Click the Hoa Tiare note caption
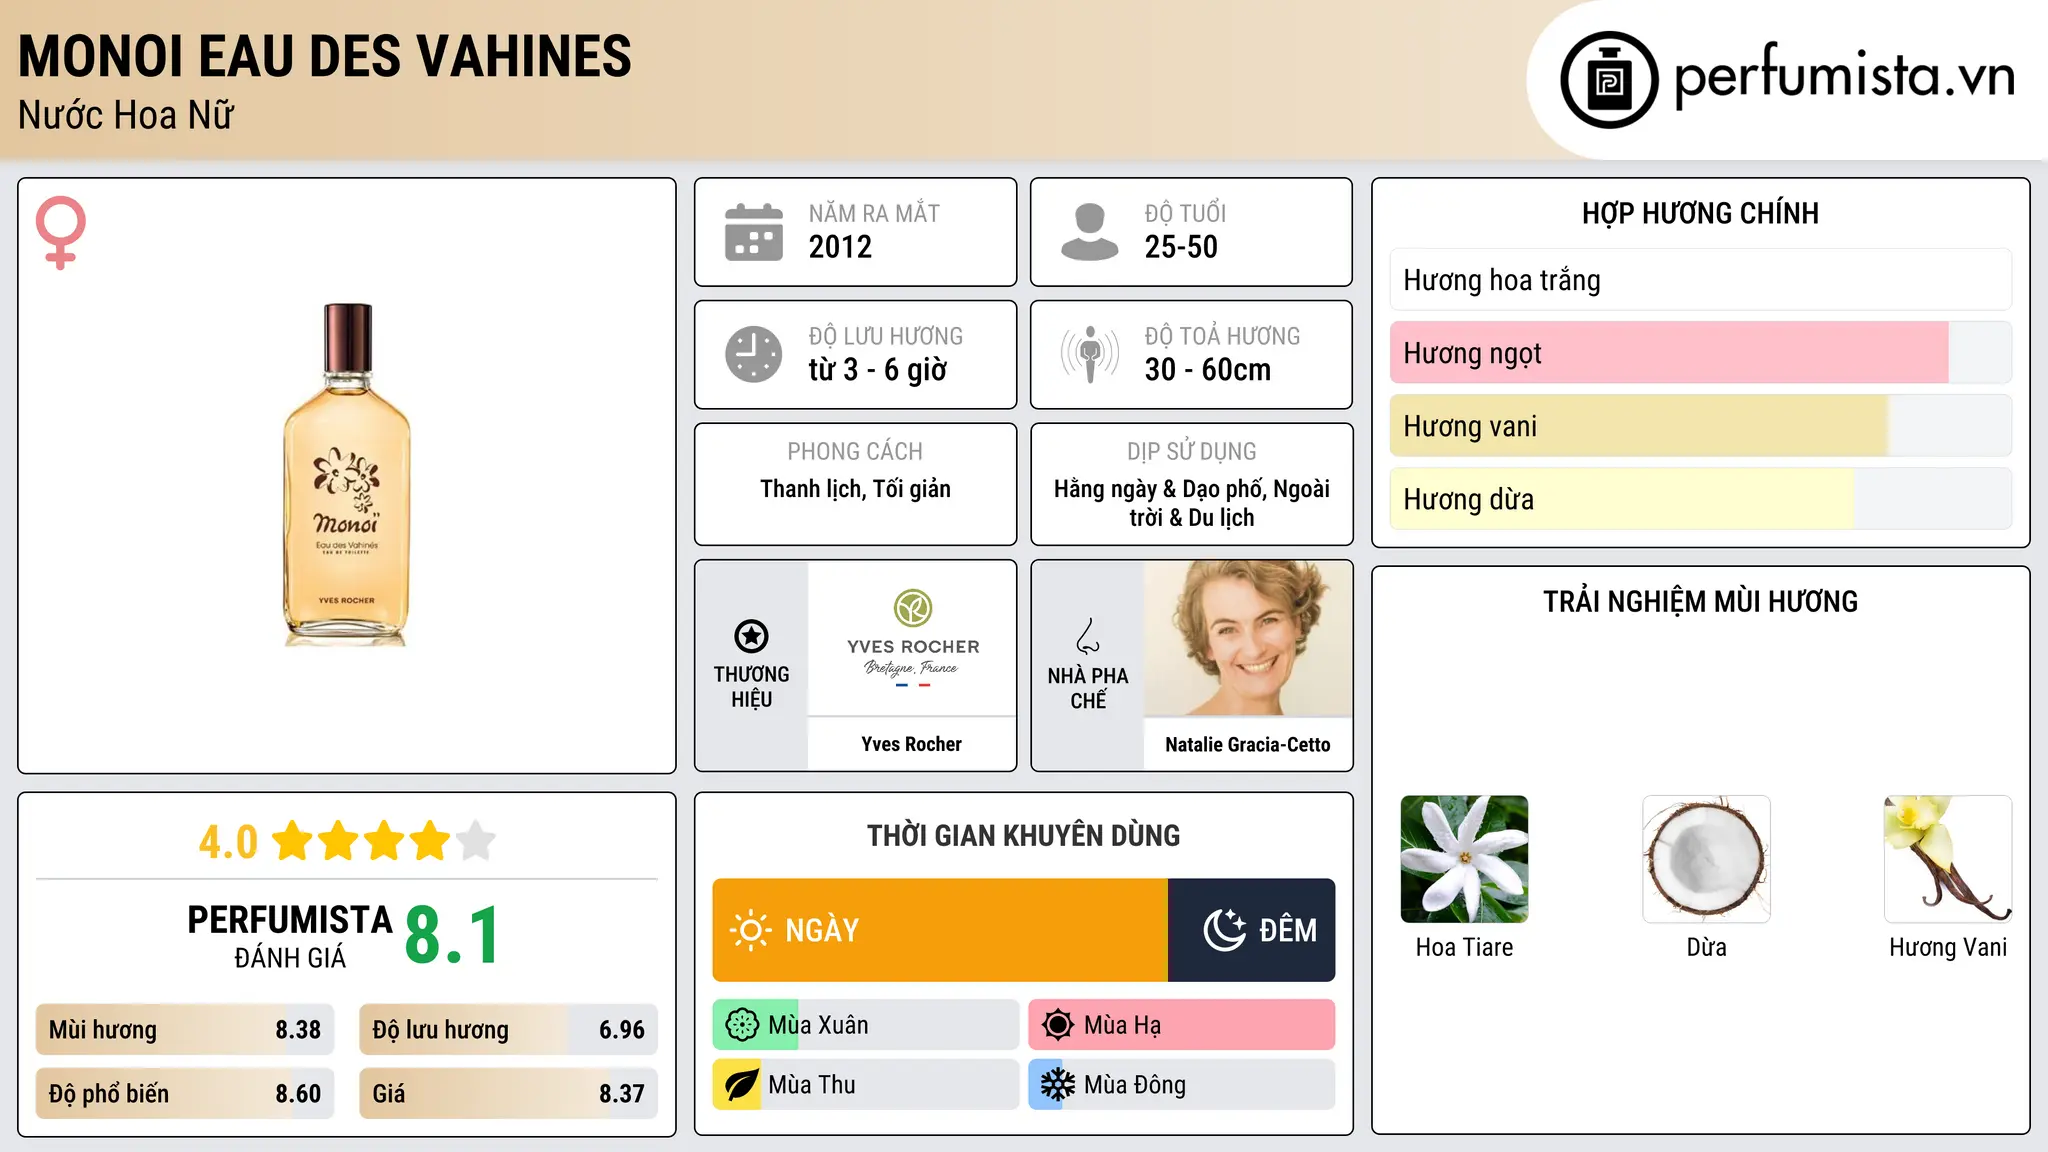The width and height of the screenshot is (2048, 1152). (x=1465, y=947)
